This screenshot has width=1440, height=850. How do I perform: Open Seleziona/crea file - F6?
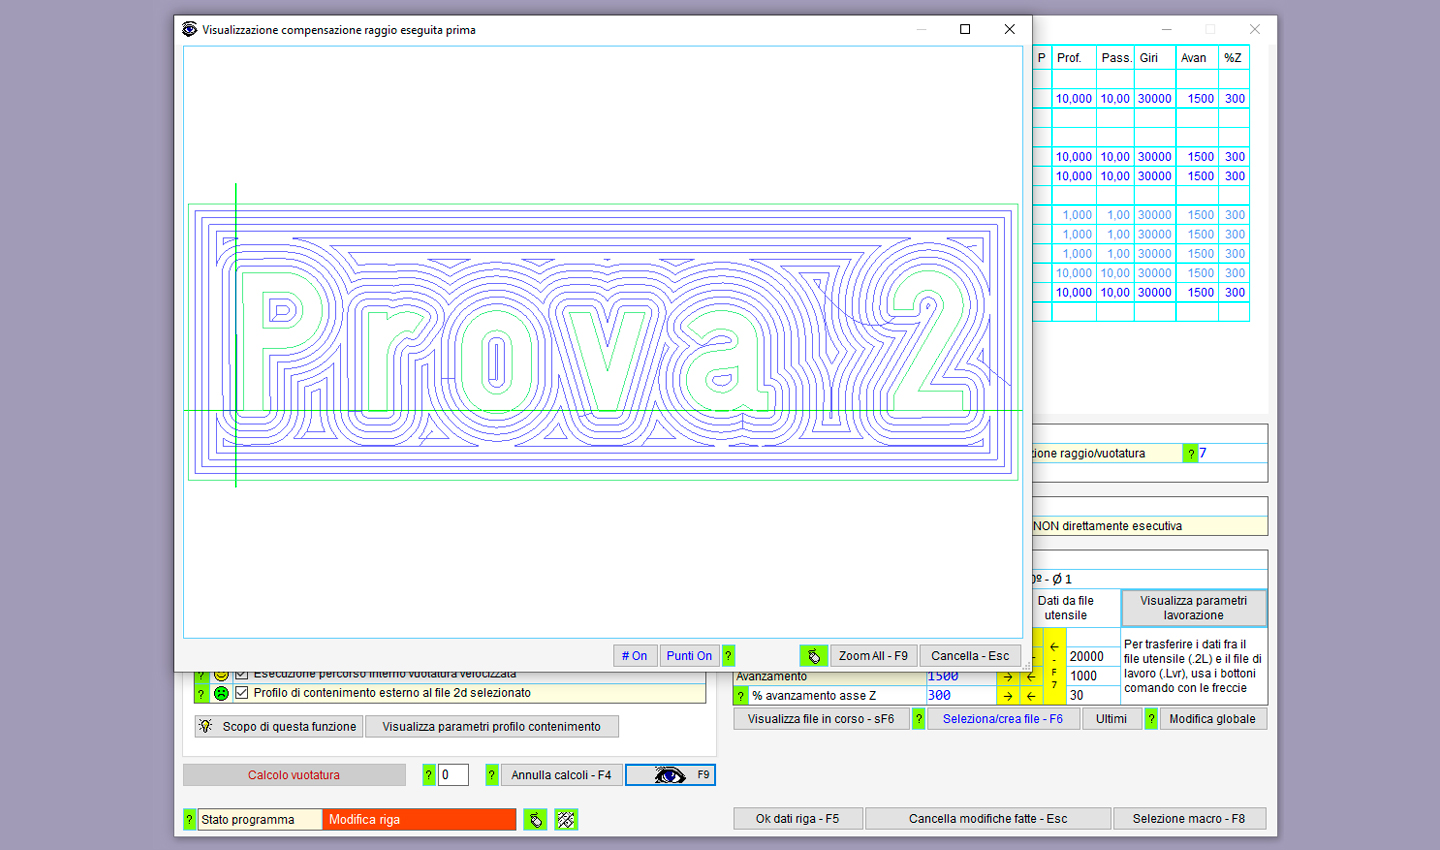point(1002,719)
